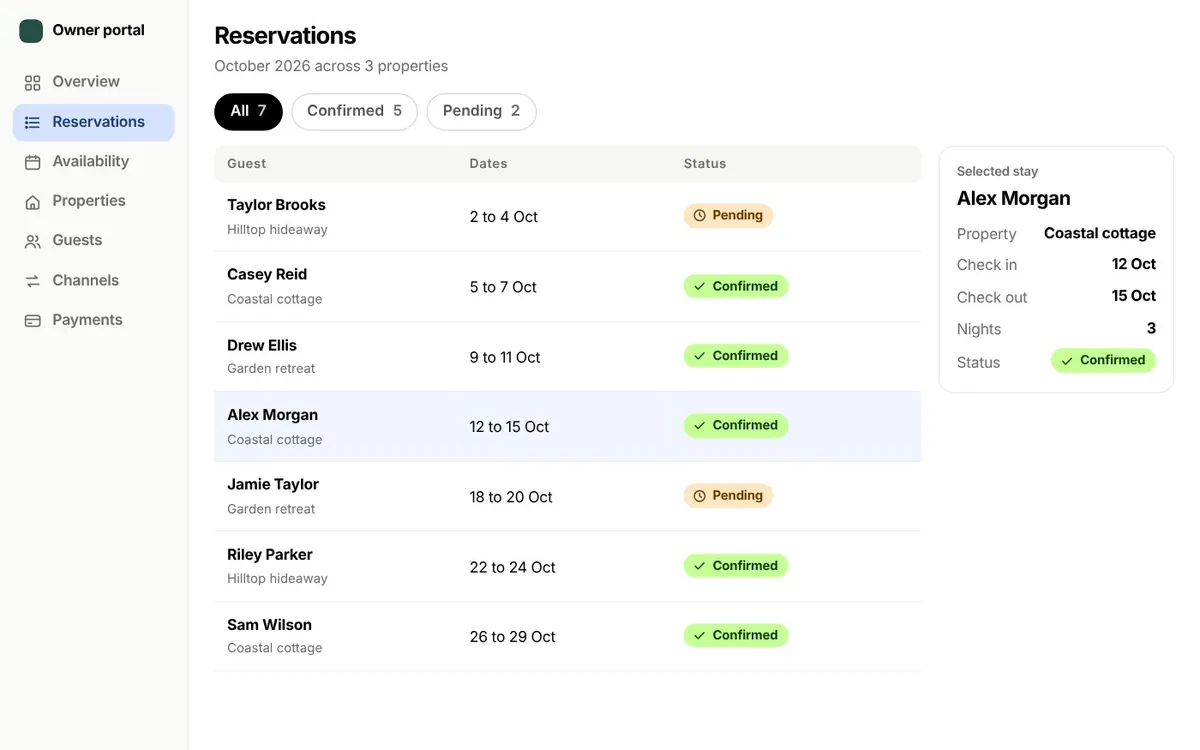The height and width of the screenshot is (750, 1200).
Task: Click the Nights value 3
Action: point(1151,328)
